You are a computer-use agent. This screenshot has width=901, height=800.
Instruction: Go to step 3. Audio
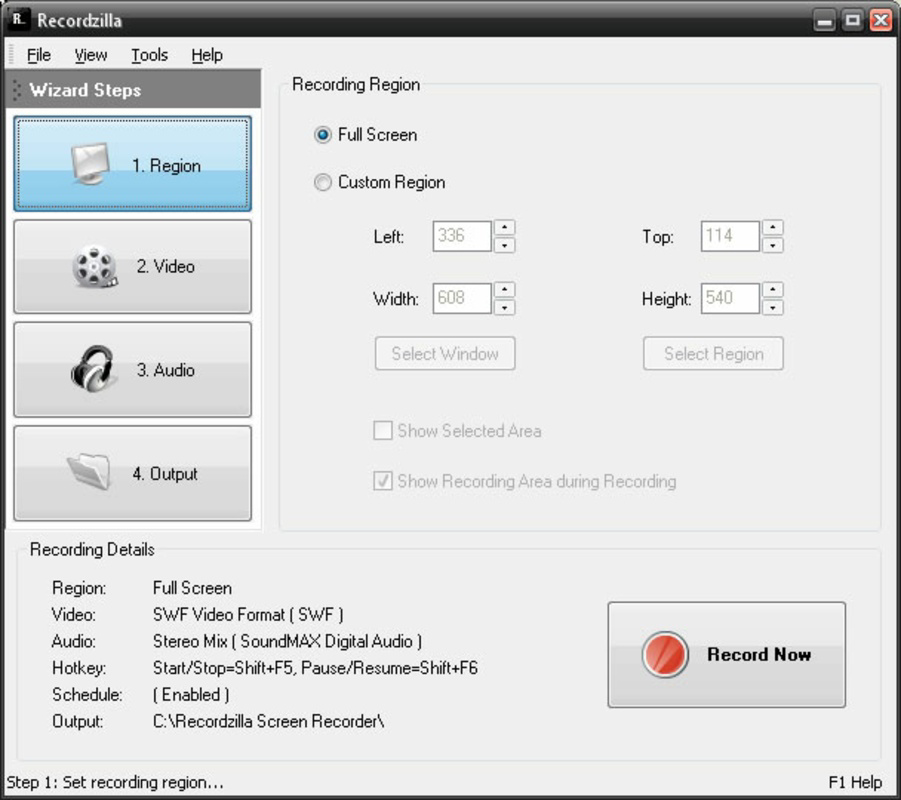[133, 370]
